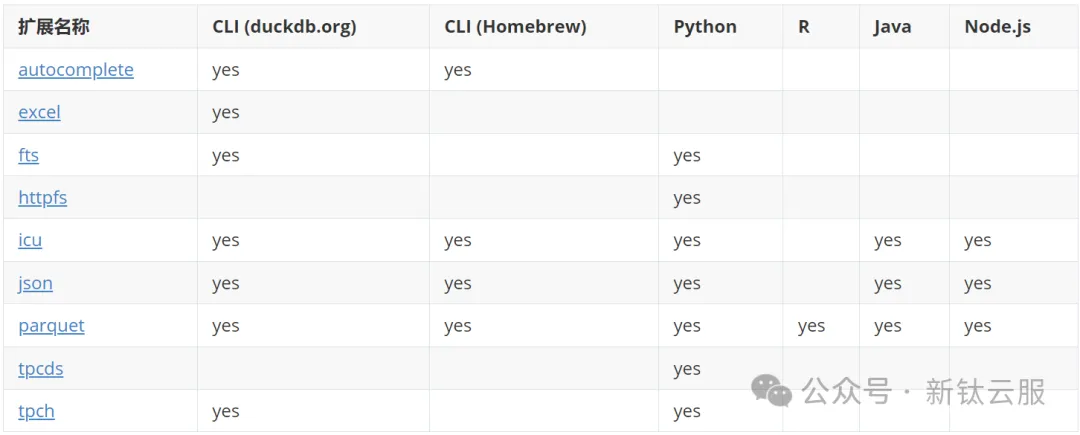Click the yes cell for parquet under R
Image resolution: width=1080 pixels, height=435 pixels.
tap(811, 326)
